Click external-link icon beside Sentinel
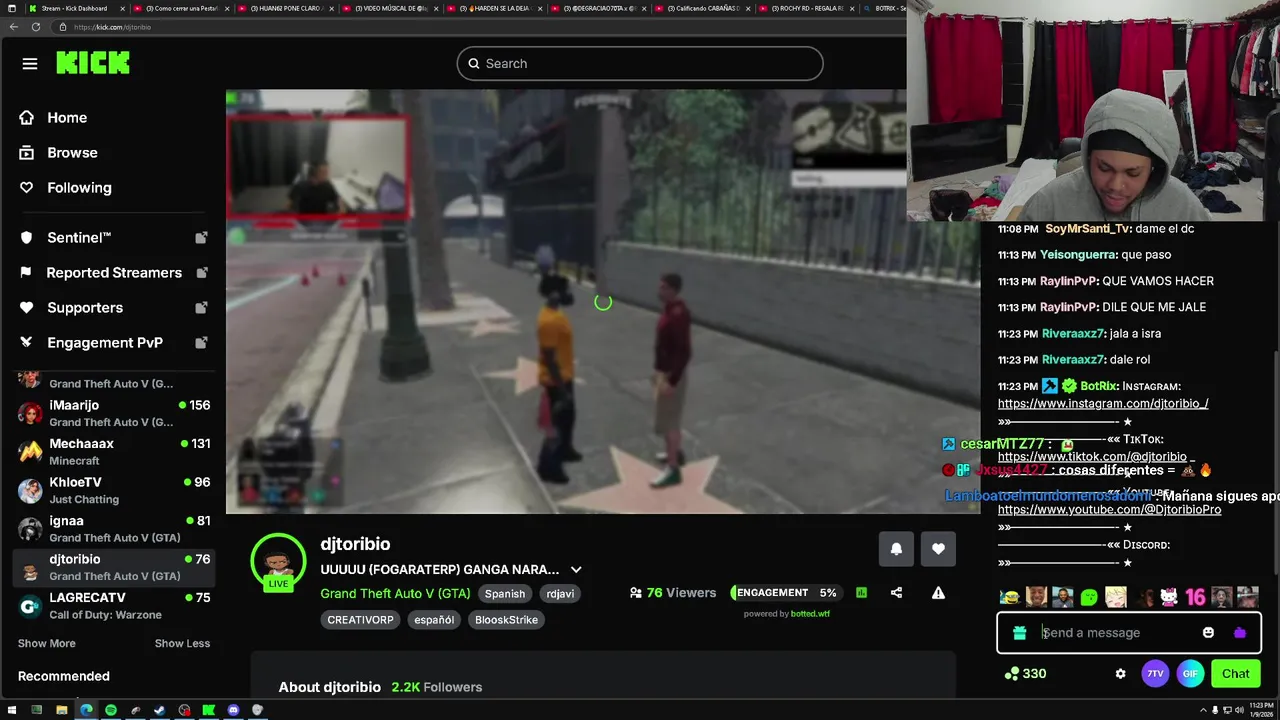Viewport: 1280px width, 720px height. (201, 238)
